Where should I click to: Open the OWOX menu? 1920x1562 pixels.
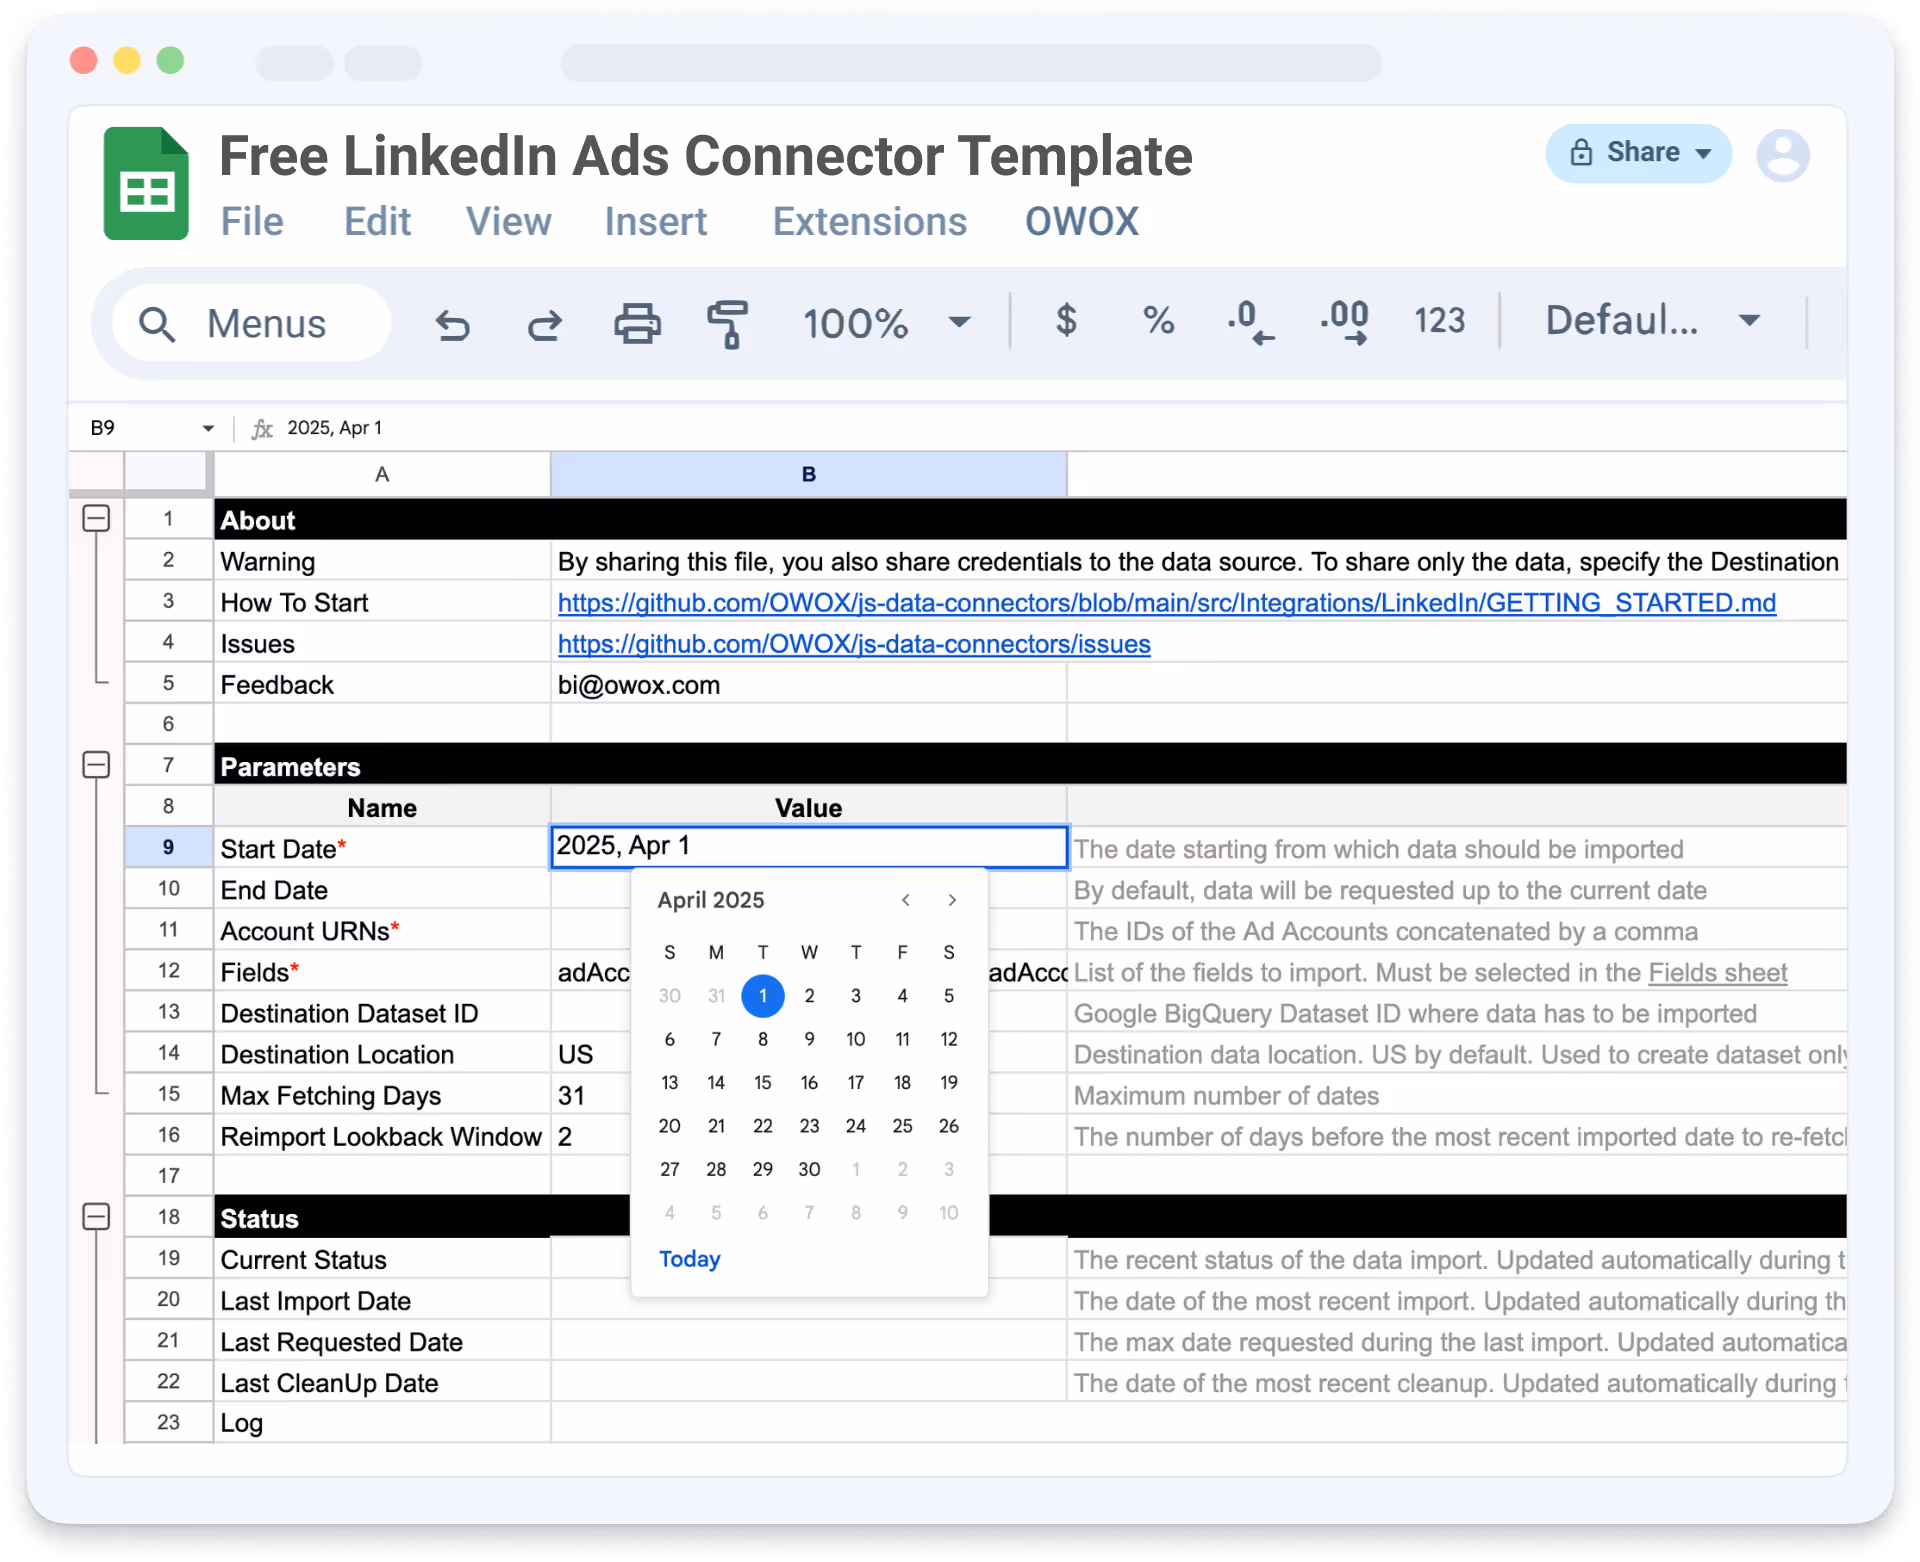coord(1081,221)
